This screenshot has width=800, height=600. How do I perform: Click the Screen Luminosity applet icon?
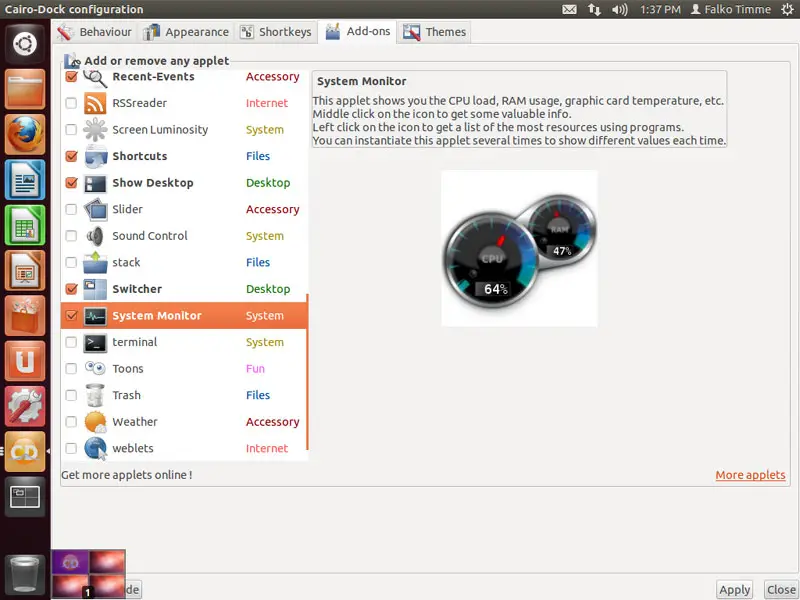point(95,130)
